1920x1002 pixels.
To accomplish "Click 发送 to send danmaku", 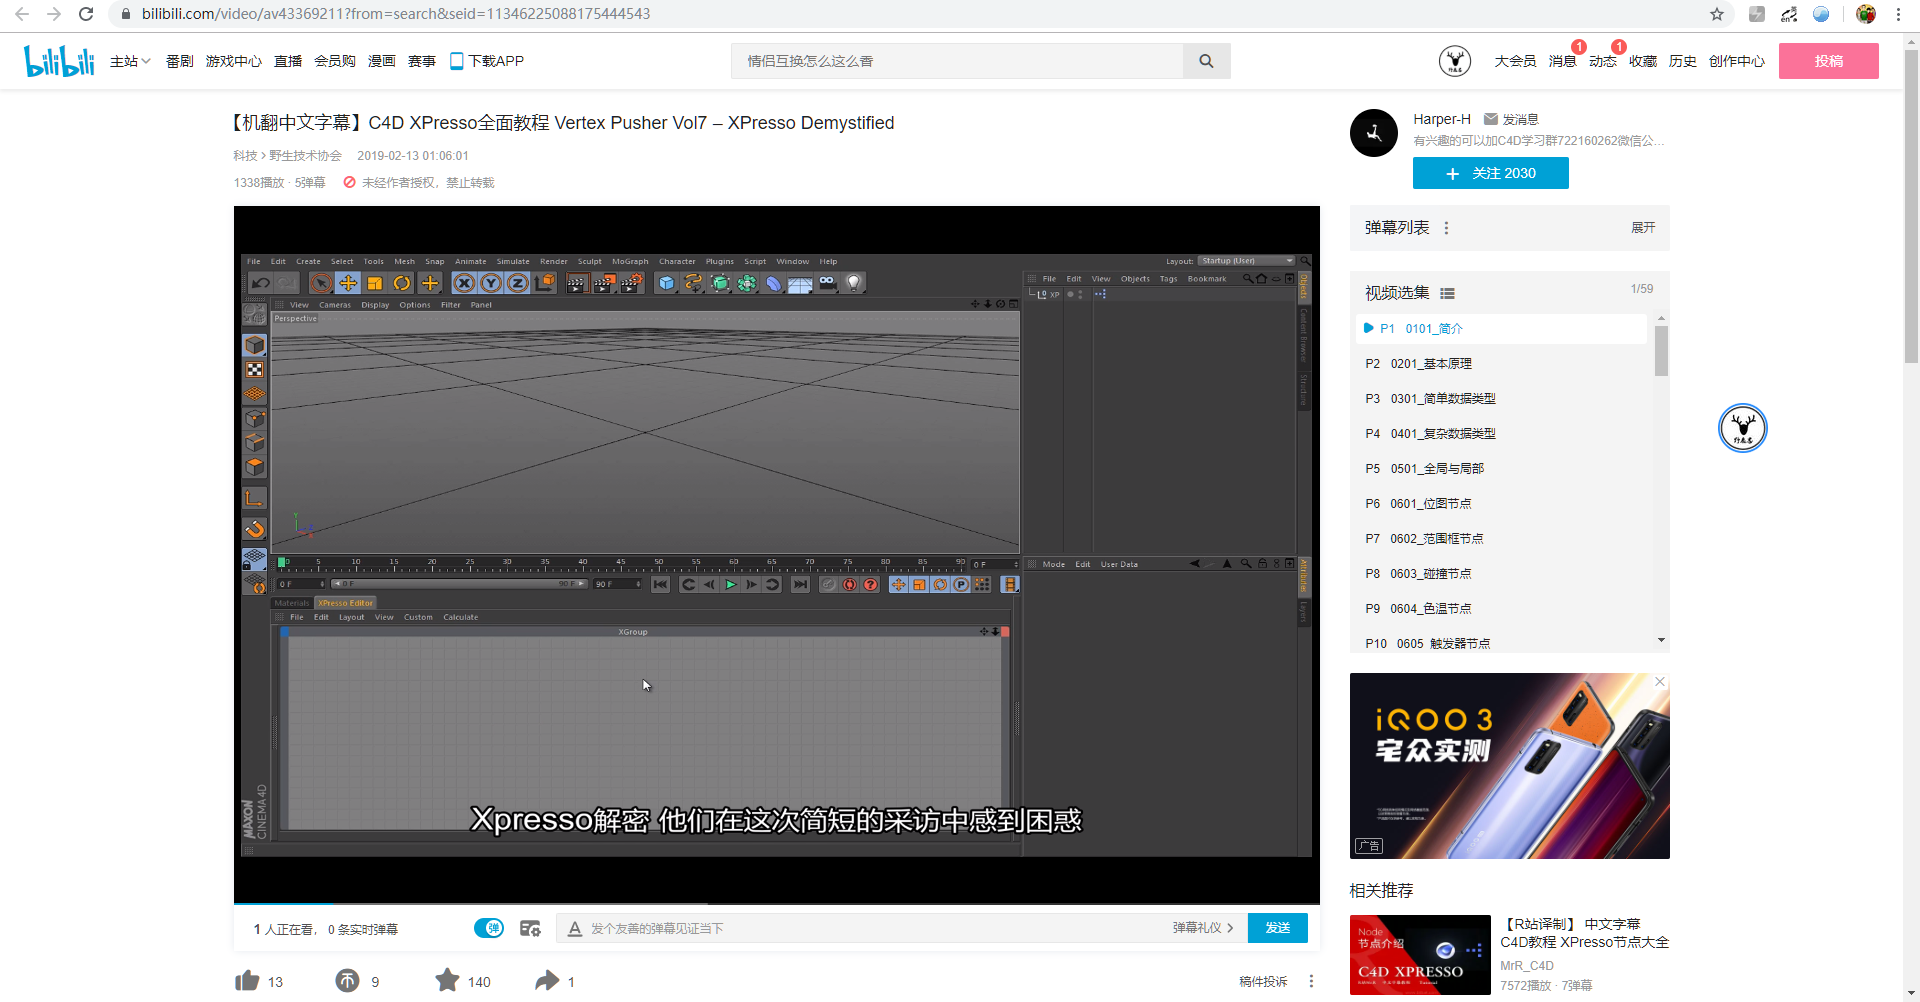I will pyautogui.click(x=1278, y=928).
